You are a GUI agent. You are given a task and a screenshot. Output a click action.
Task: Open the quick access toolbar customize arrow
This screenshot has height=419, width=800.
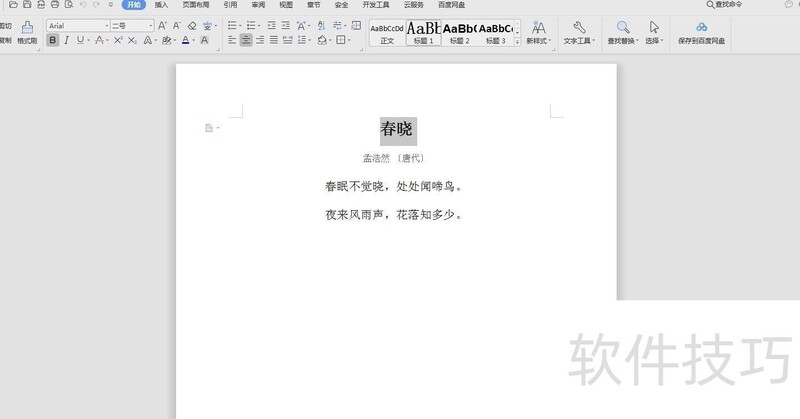111,5
